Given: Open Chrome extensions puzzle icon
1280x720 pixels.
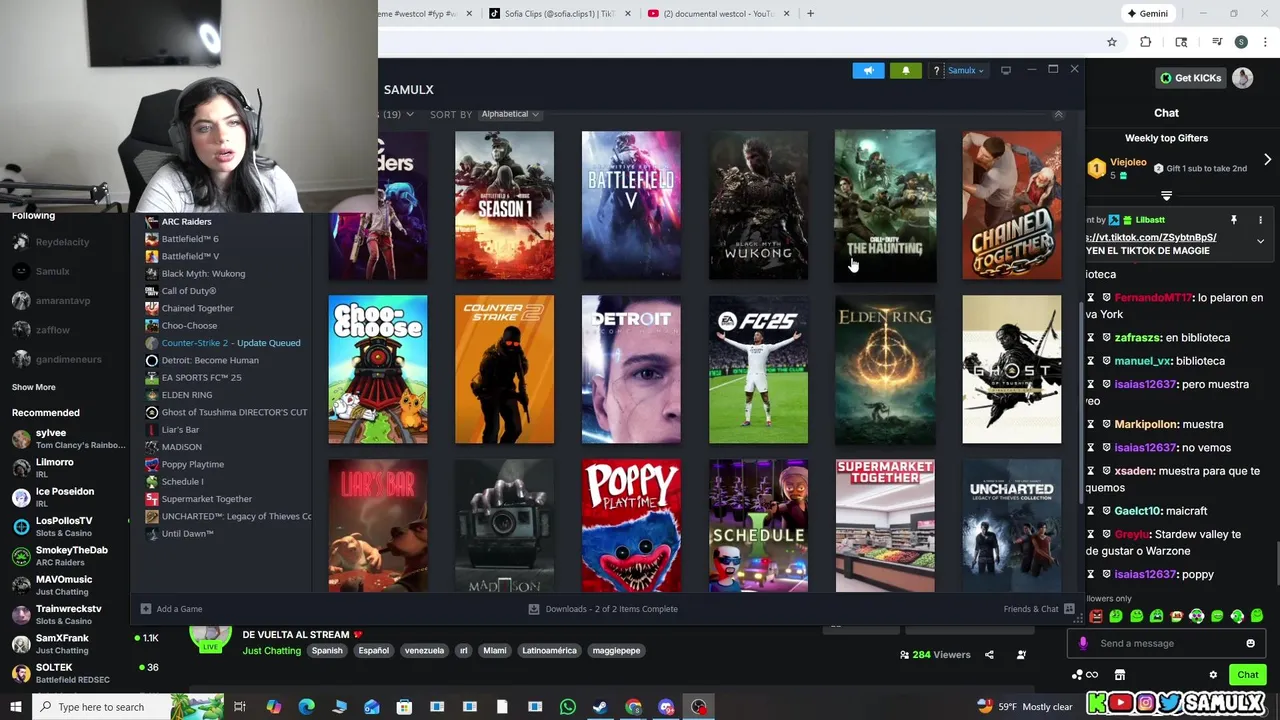Looking at the screenshot, I should coord(1146,42).
